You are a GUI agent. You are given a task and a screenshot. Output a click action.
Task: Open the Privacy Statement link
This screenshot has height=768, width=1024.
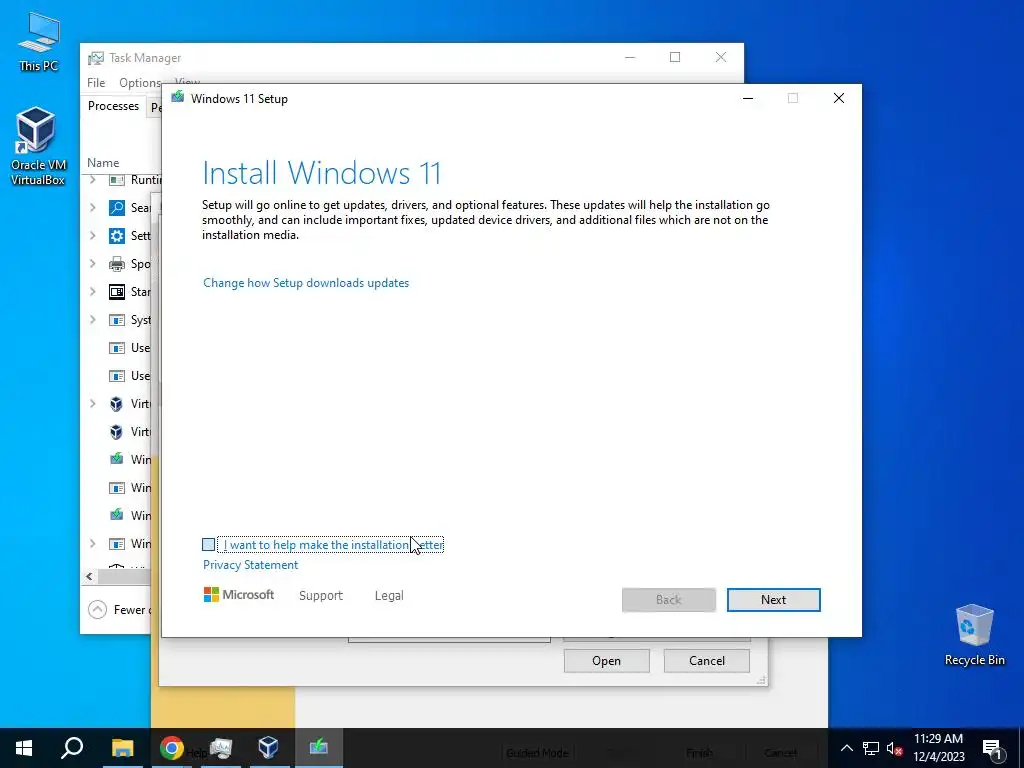pyautogui.click(x=250, y=565)
